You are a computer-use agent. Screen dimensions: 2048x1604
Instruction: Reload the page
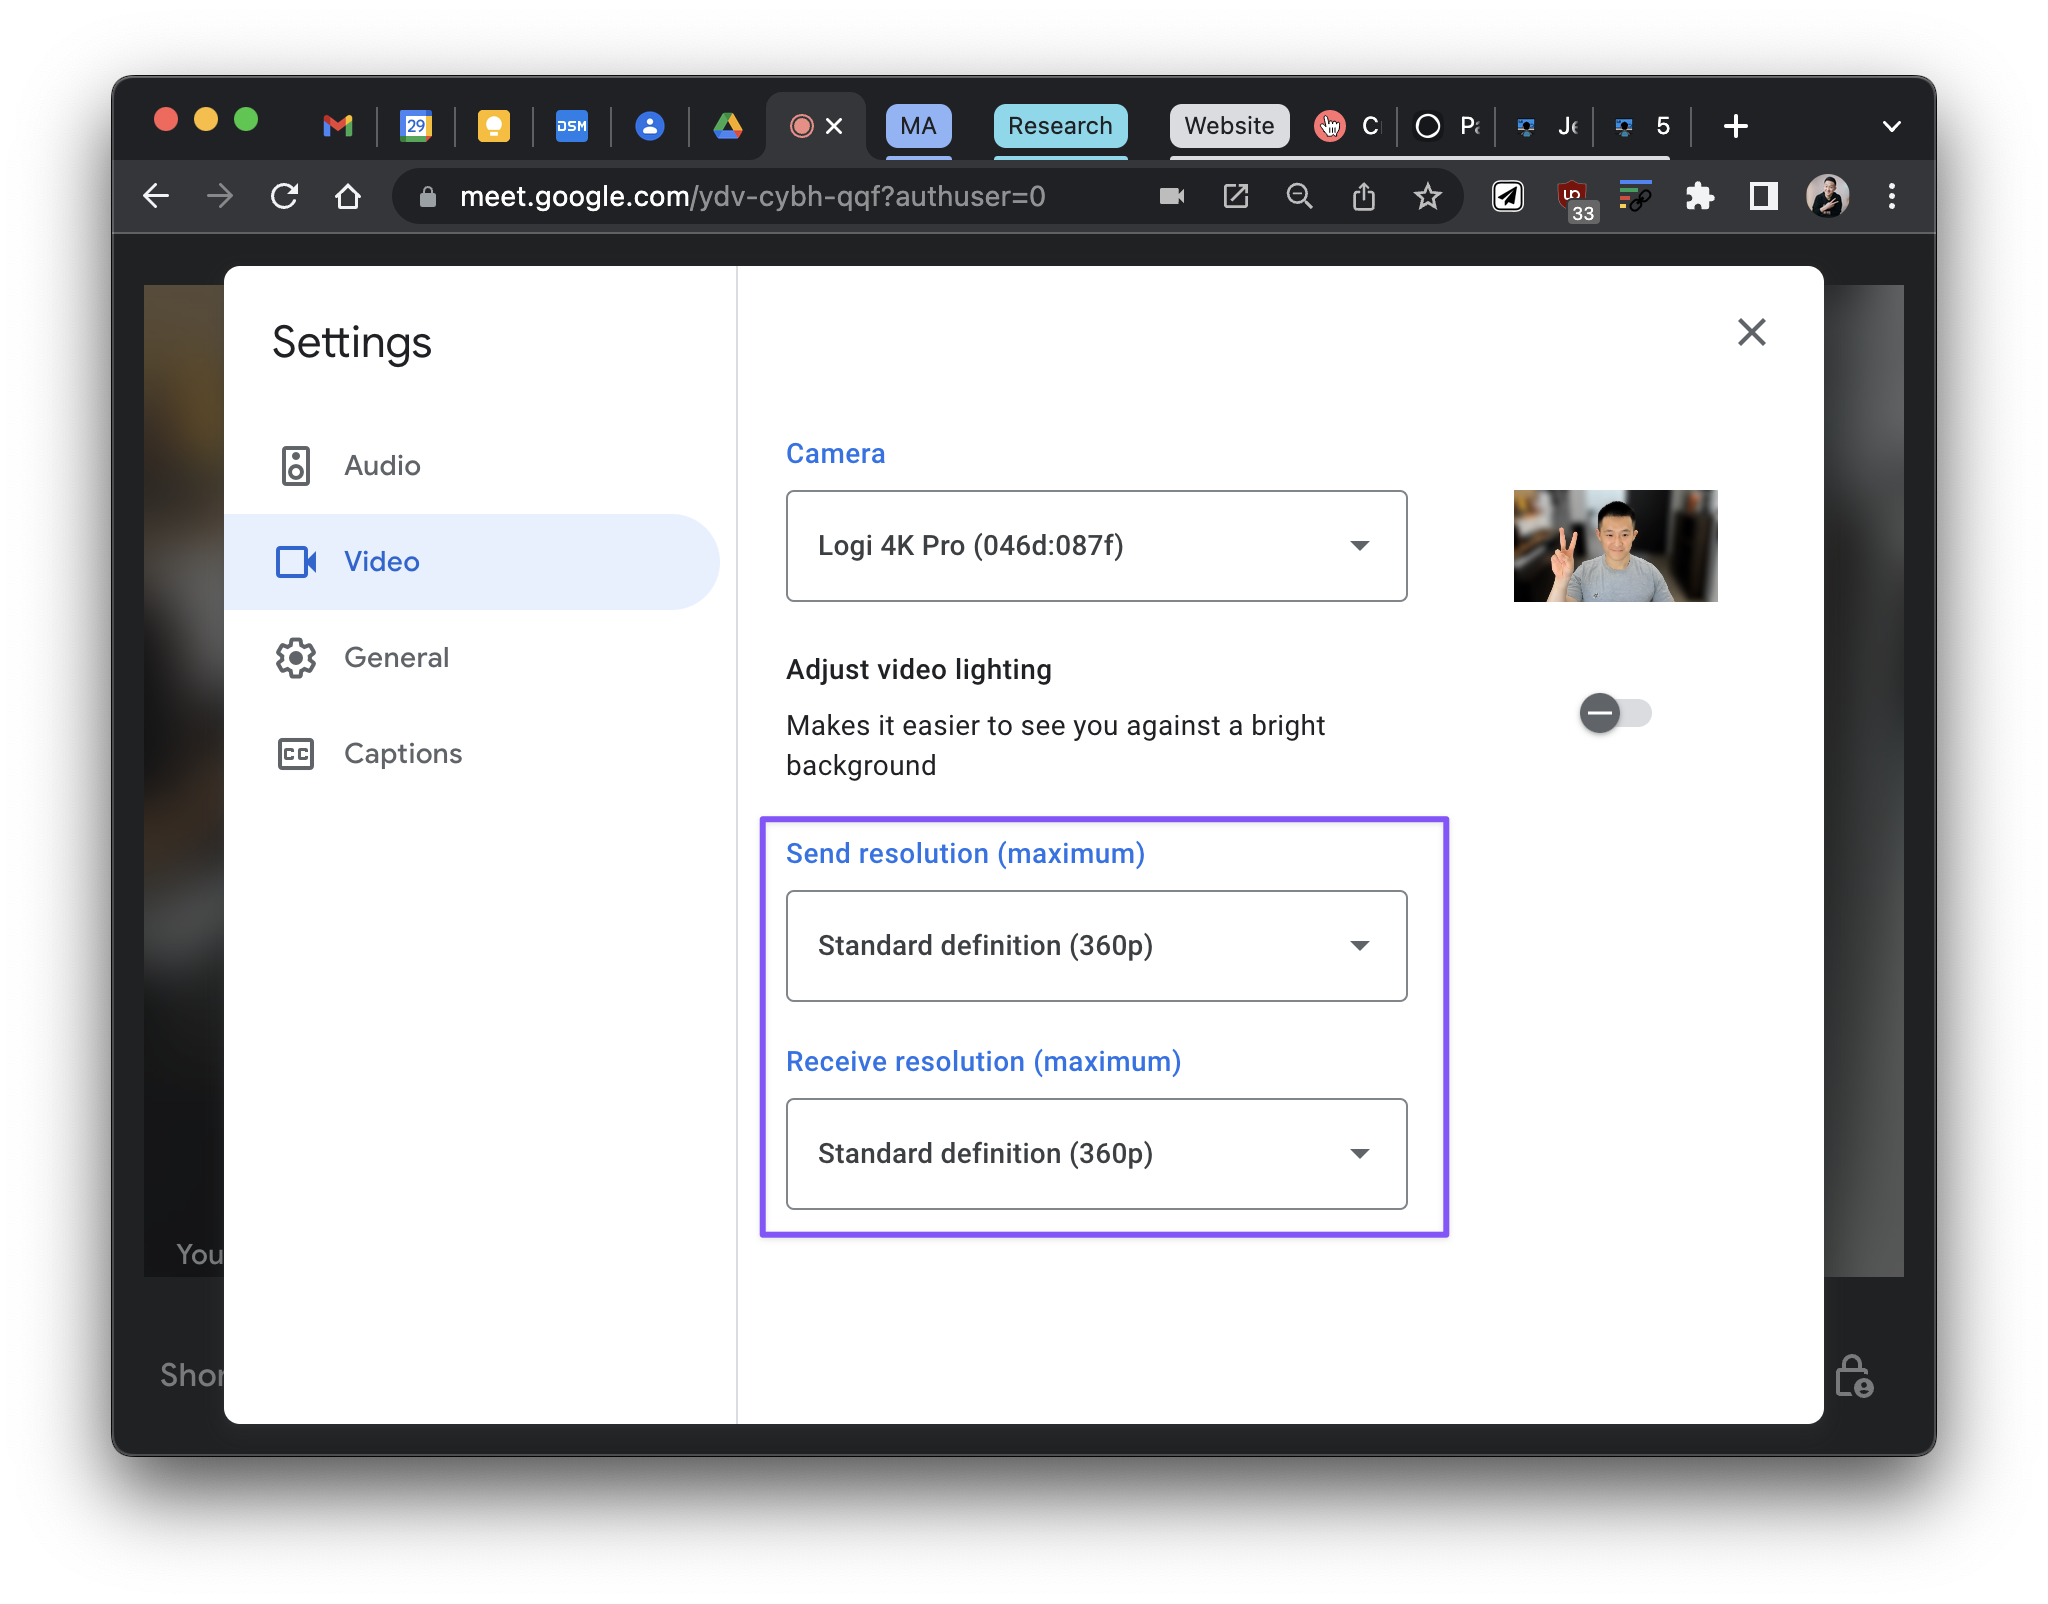pyautogui.click(x=285, y=196)
